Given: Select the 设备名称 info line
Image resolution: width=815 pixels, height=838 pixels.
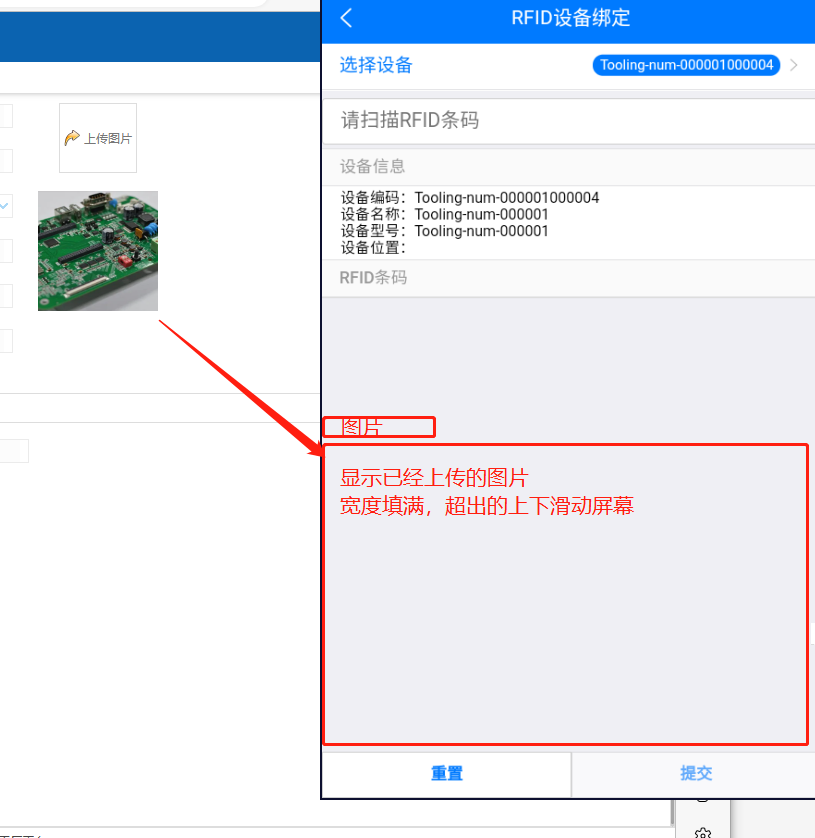Looking at the screenshot, I should coord(445,214).
